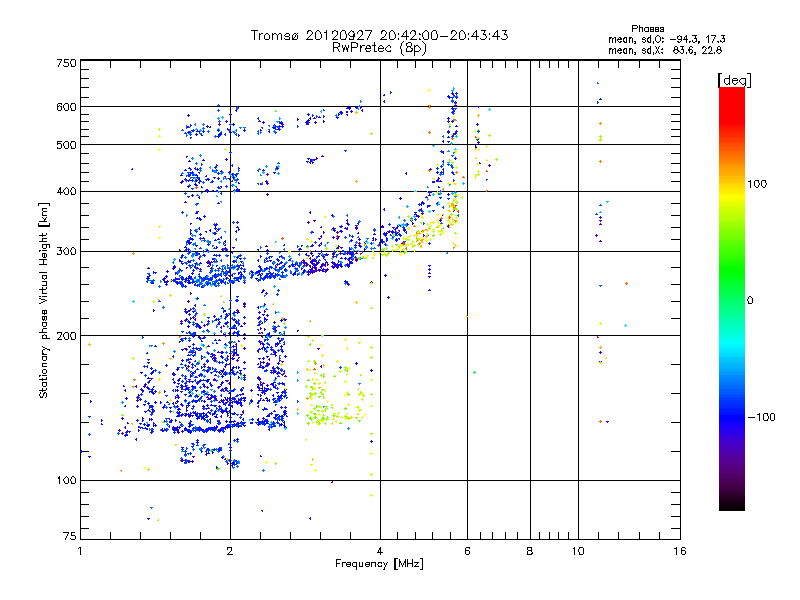This screenshot has width=800, height=600.
Task: Click the colorbar at the 0 mark
Action: click(x=732, y=301)
